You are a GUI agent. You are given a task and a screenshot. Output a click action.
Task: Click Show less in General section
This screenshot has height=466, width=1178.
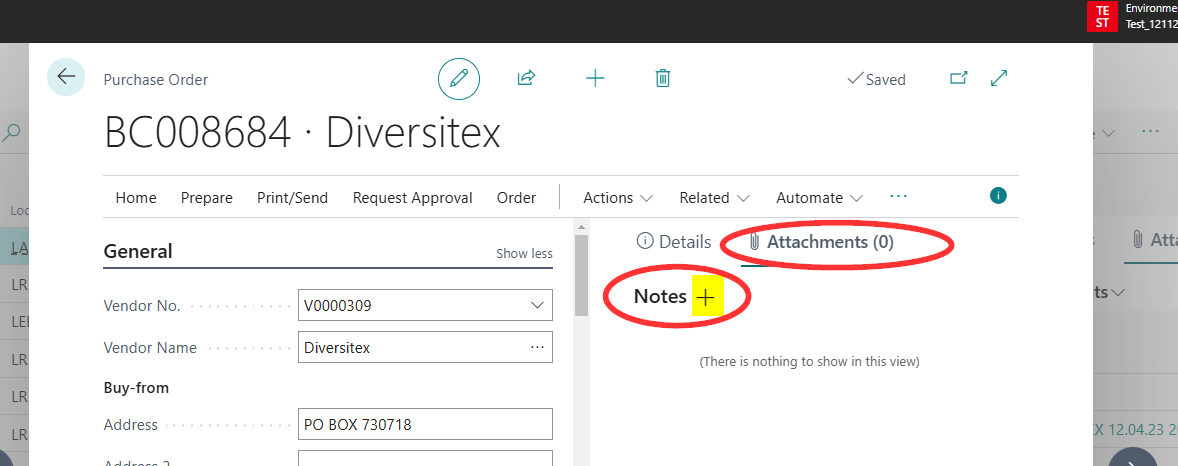pos(524,254)
